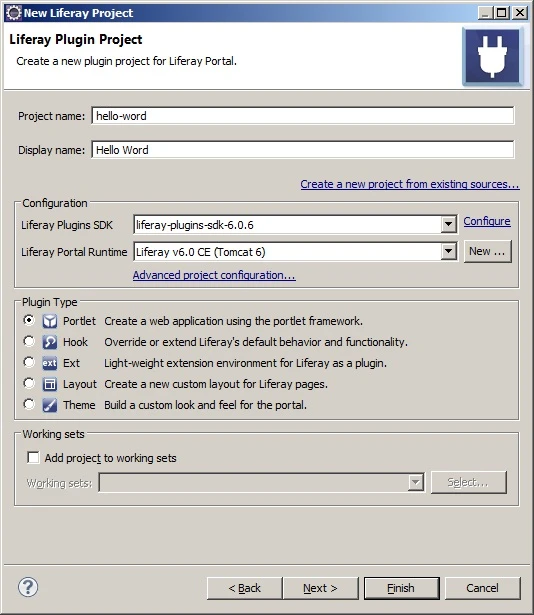Screen dimensions: 534x615
Task: Click the Theme label text
Action: click(79, 405)
